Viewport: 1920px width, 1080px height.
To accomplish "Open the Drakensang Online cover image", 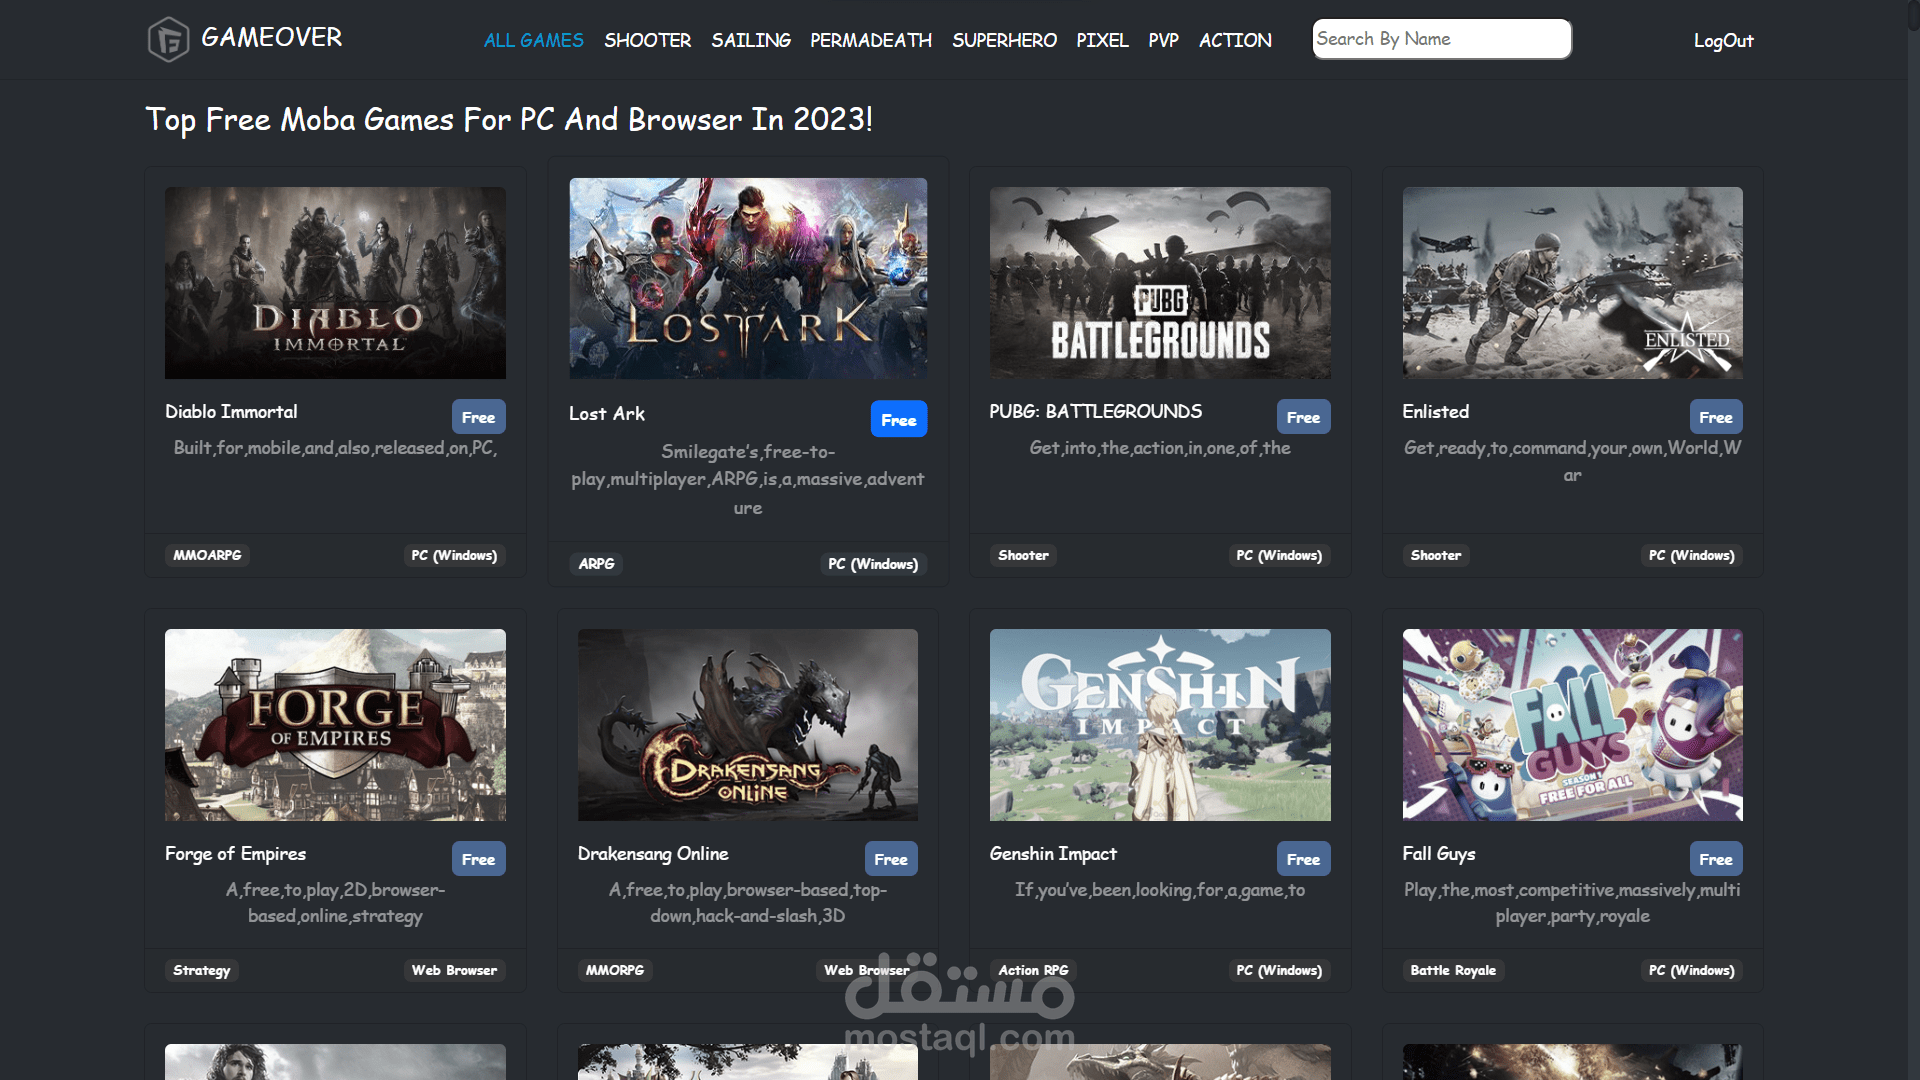I will click(x=748, y=725).
